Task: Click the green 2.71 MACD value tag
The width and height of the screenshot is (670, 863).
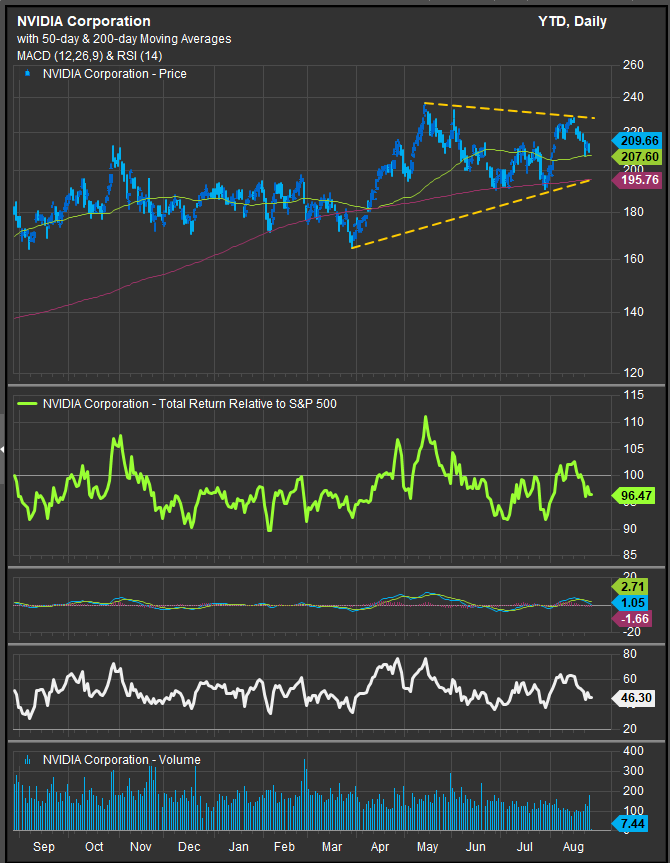Action: coord(630,587)
